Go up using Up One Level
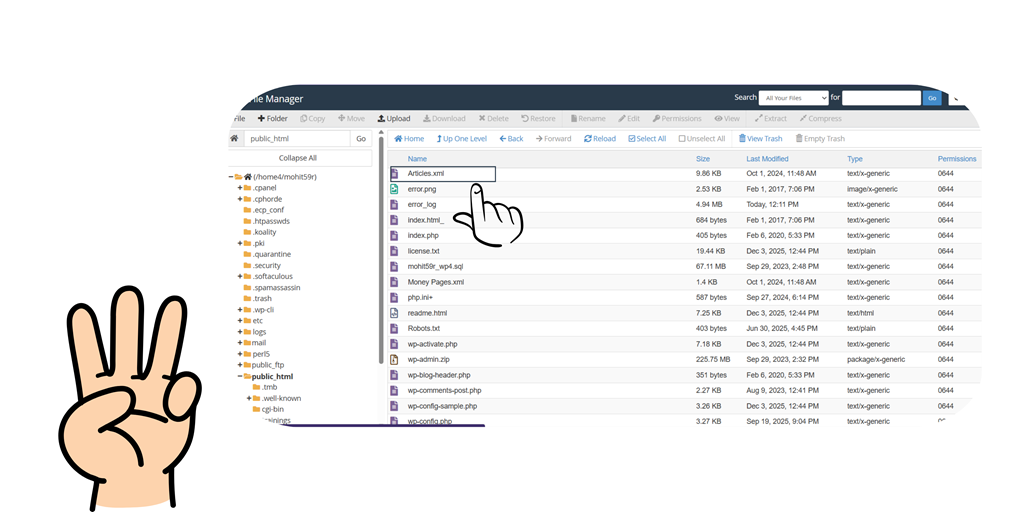The width and height of the screenshot is (1024, 512). [x=440, y=139]
